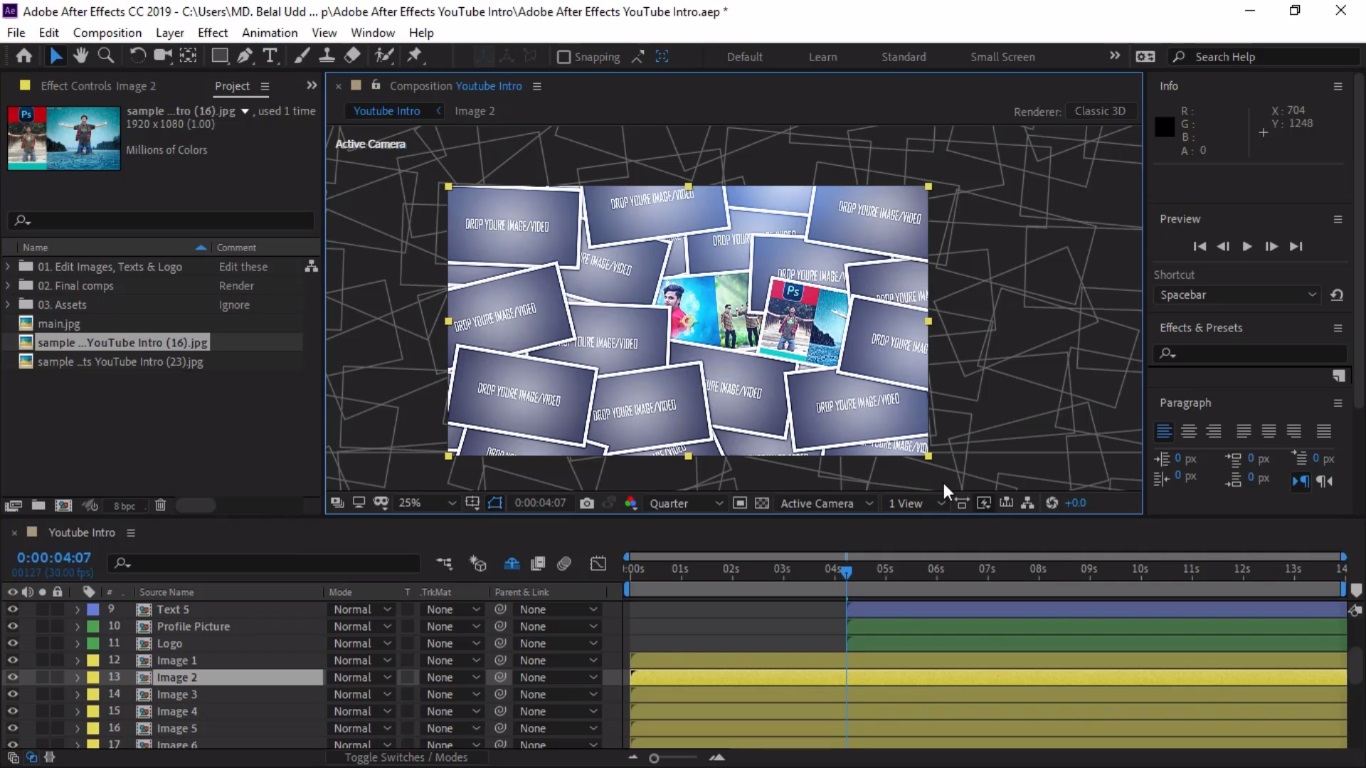Switch to Image 2 composition tab
1366x768 pixels.
tap(475, 111)
